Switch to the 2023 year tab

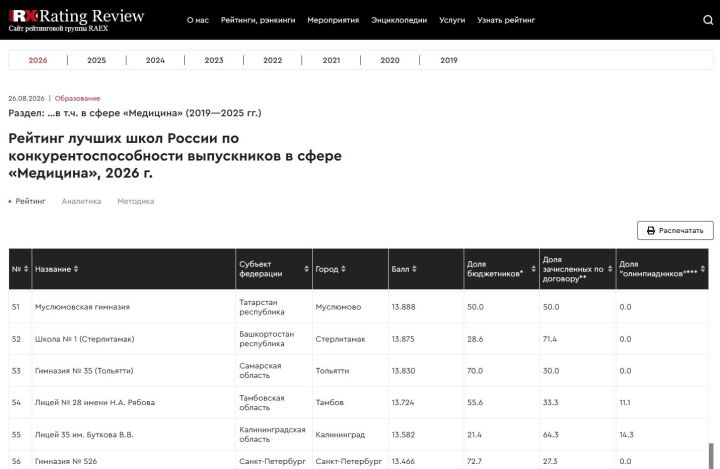(214, 60)
